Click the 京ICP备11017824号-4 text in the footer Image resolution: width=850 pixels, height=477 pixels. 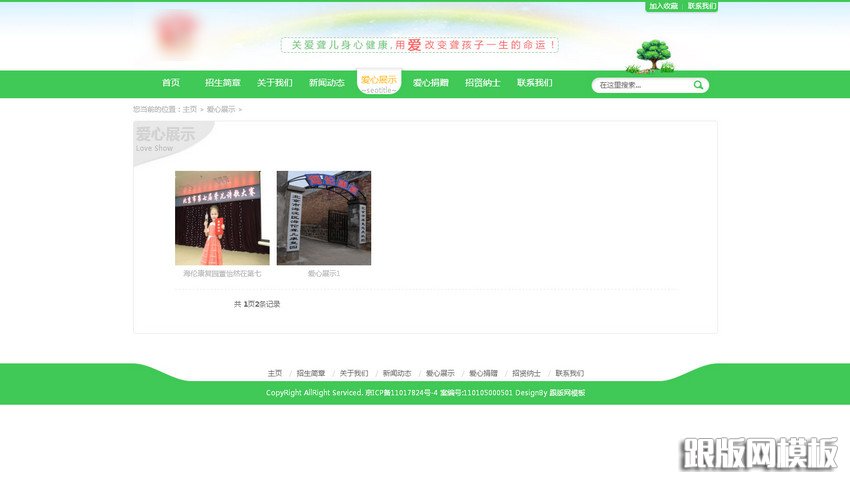tap(402, 393)
